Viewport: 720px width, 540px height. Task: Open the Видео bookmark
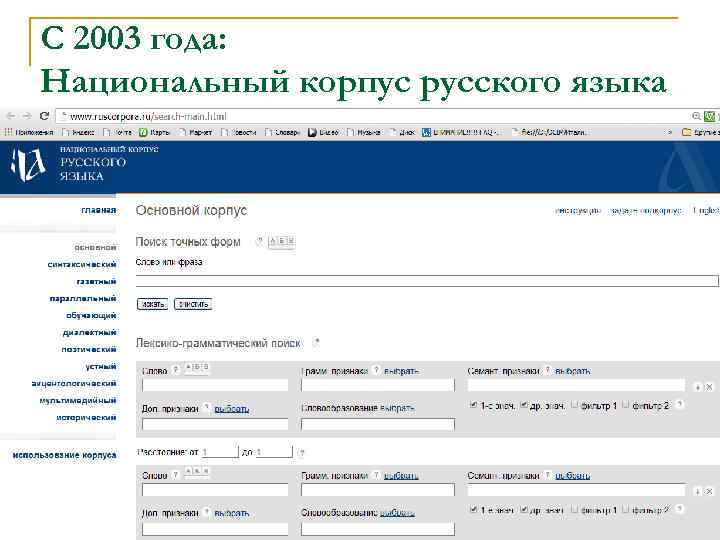[x=323, y=132]
